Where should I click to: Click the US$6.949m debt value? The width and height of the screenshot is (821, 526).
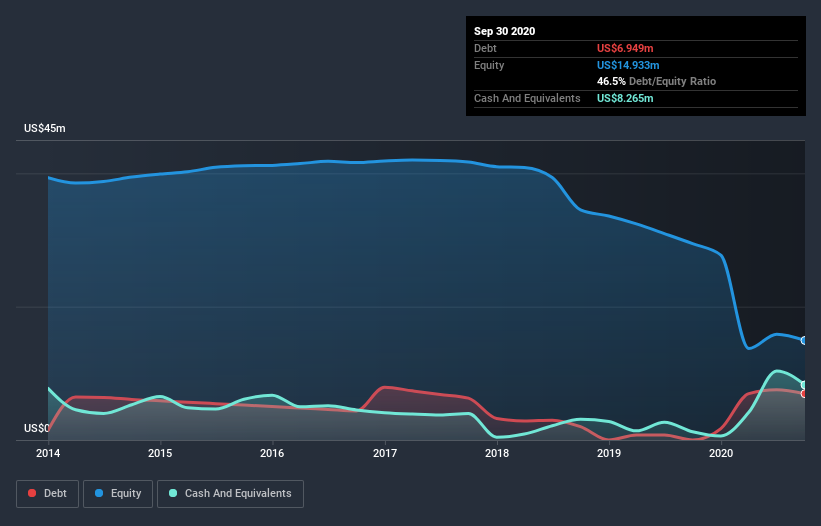pos(625,48)
